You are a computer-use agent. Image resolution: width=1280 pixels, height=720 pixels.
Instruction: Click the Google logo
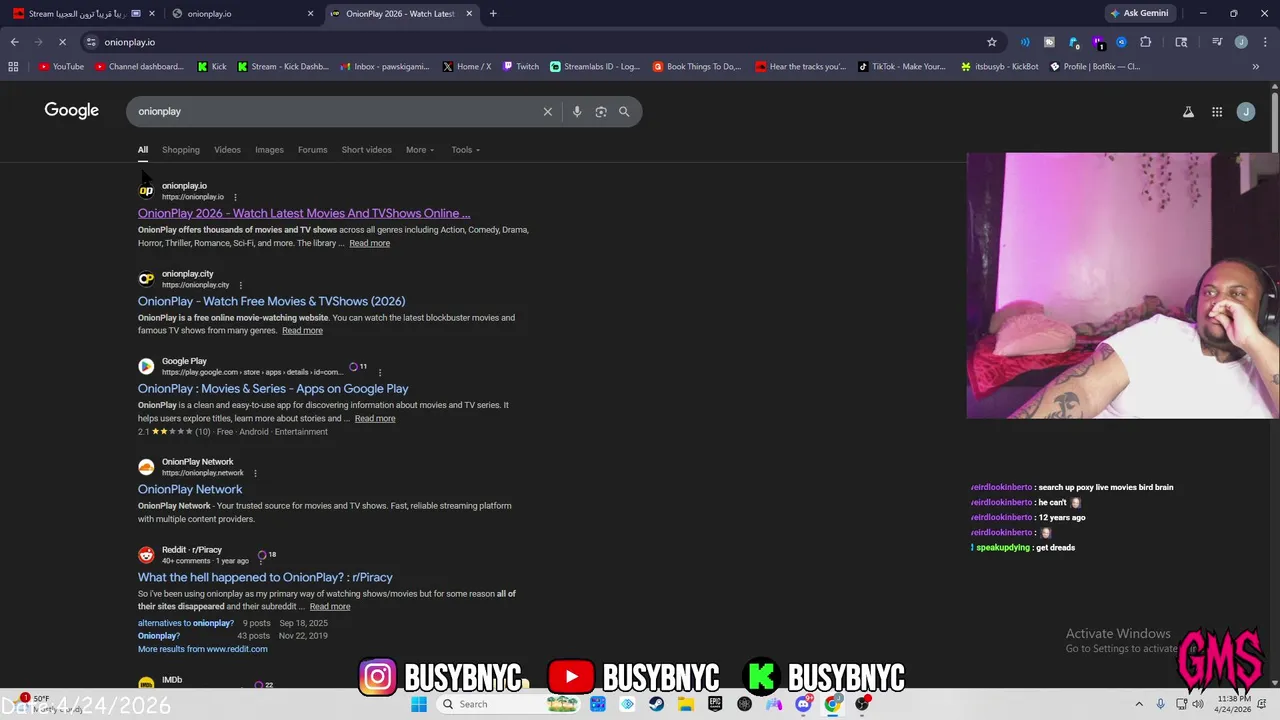pyautogui.click(x=71, y=111)
